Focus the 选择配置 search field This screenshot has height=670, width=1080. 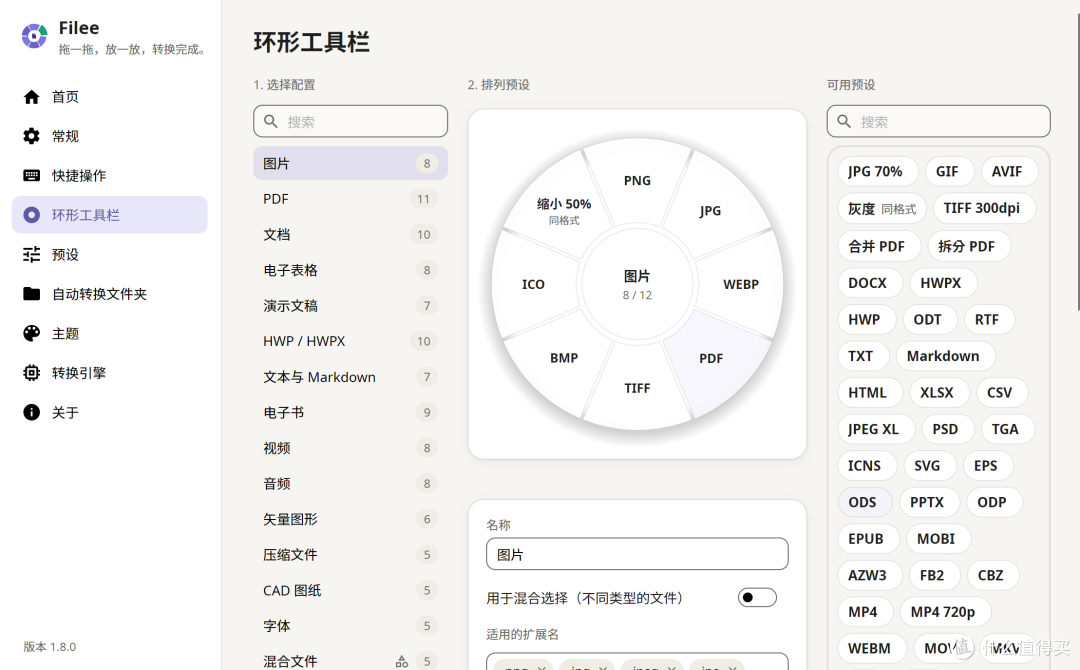351,121
